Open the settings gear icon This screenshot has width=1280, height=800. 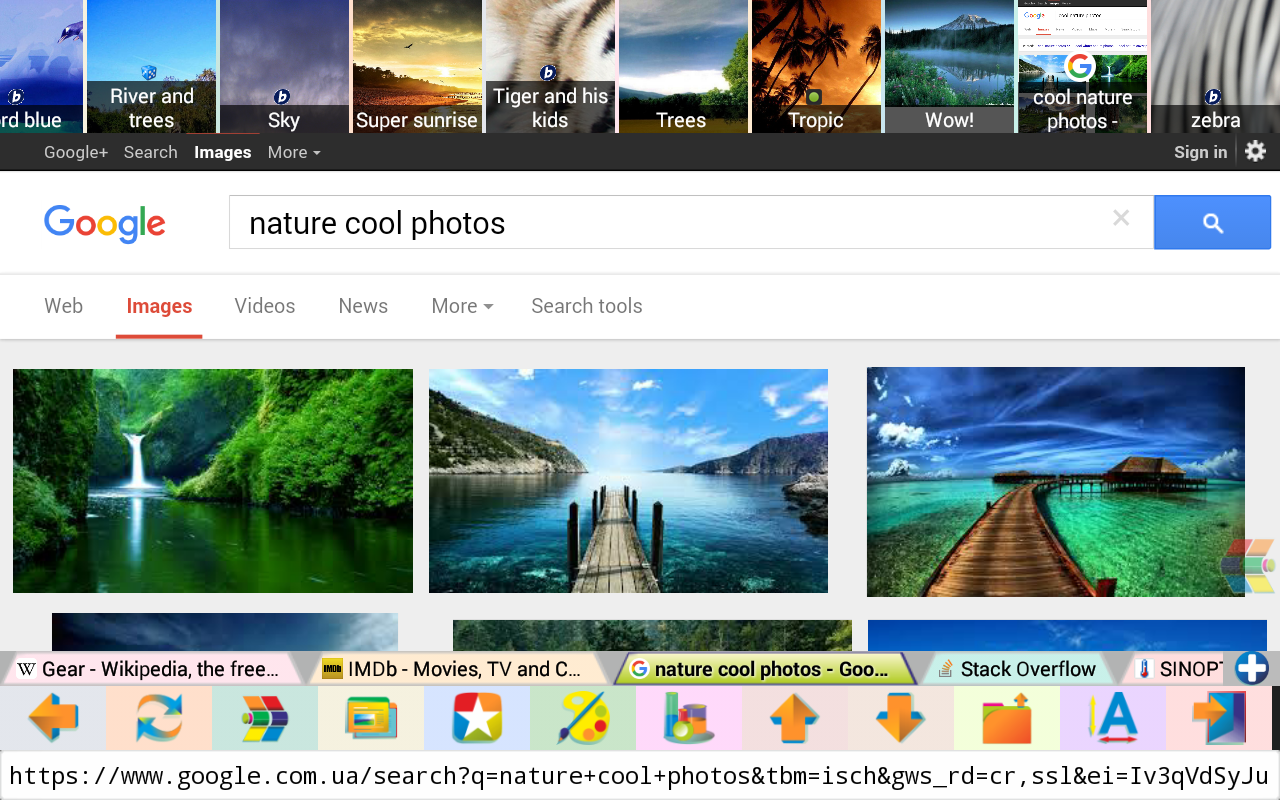click(x=1256, y=152)
